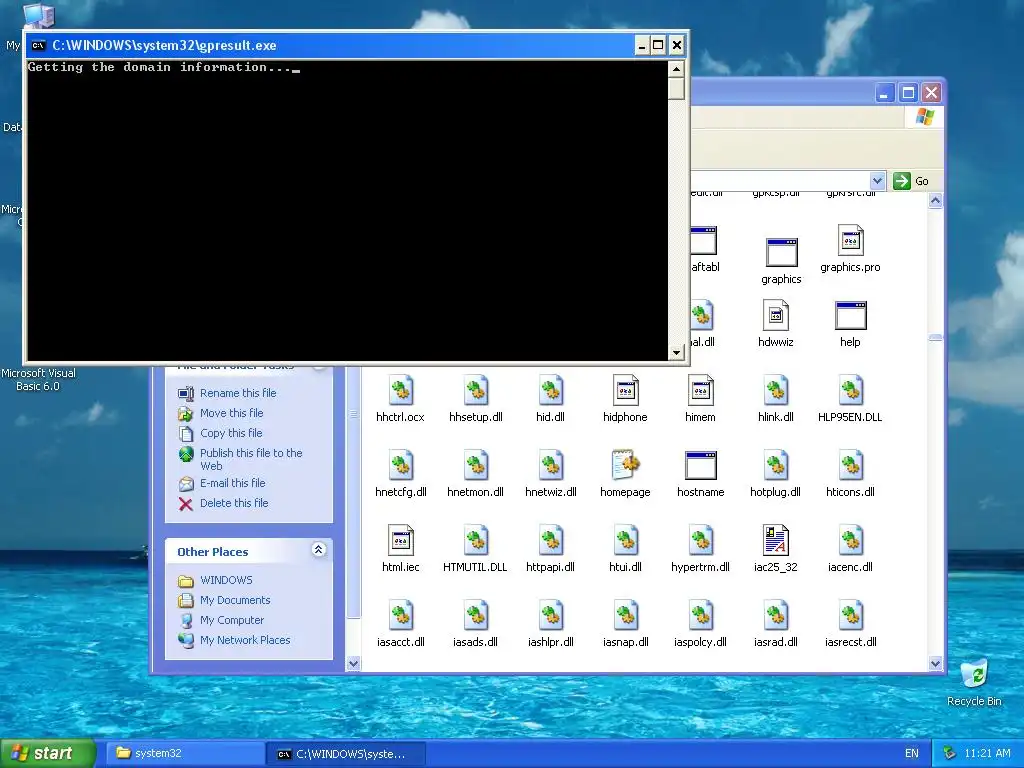Open the address bar dropdown arrow
The width and height of the screenshot is (1024, 768).
(x=877, y=181)
